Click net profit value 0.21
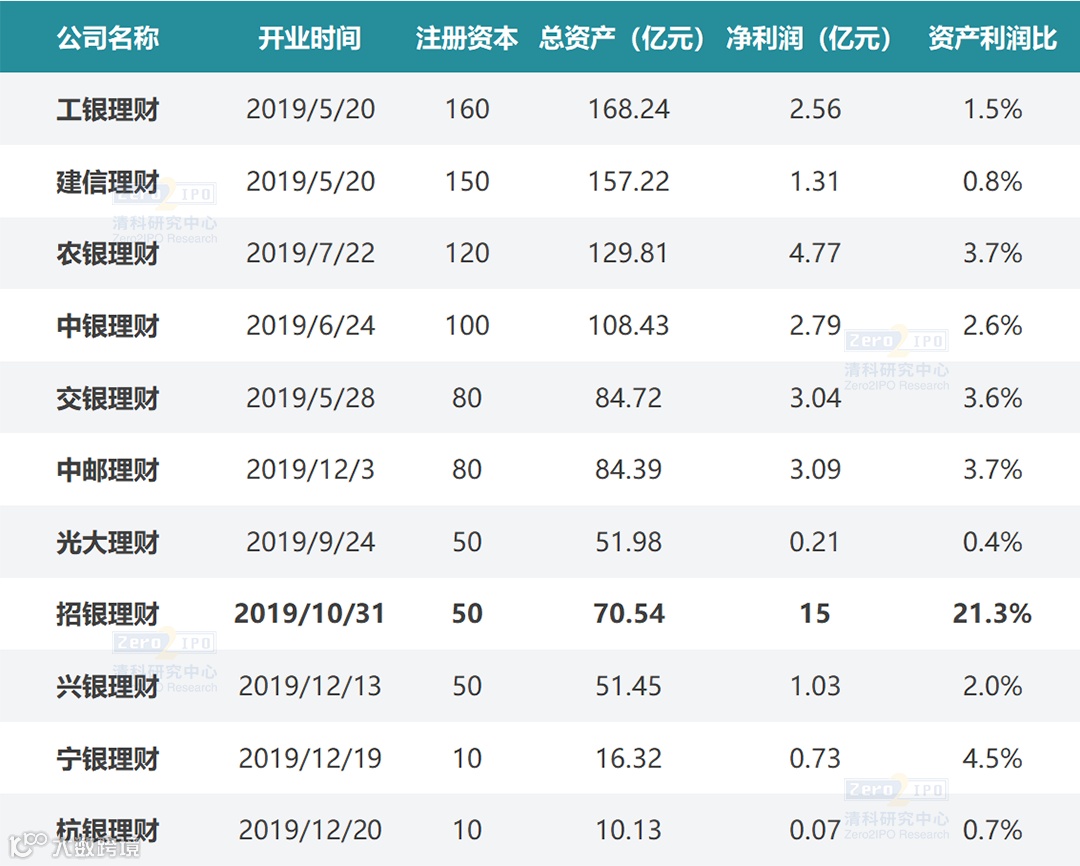 click(x=815, y=542)
